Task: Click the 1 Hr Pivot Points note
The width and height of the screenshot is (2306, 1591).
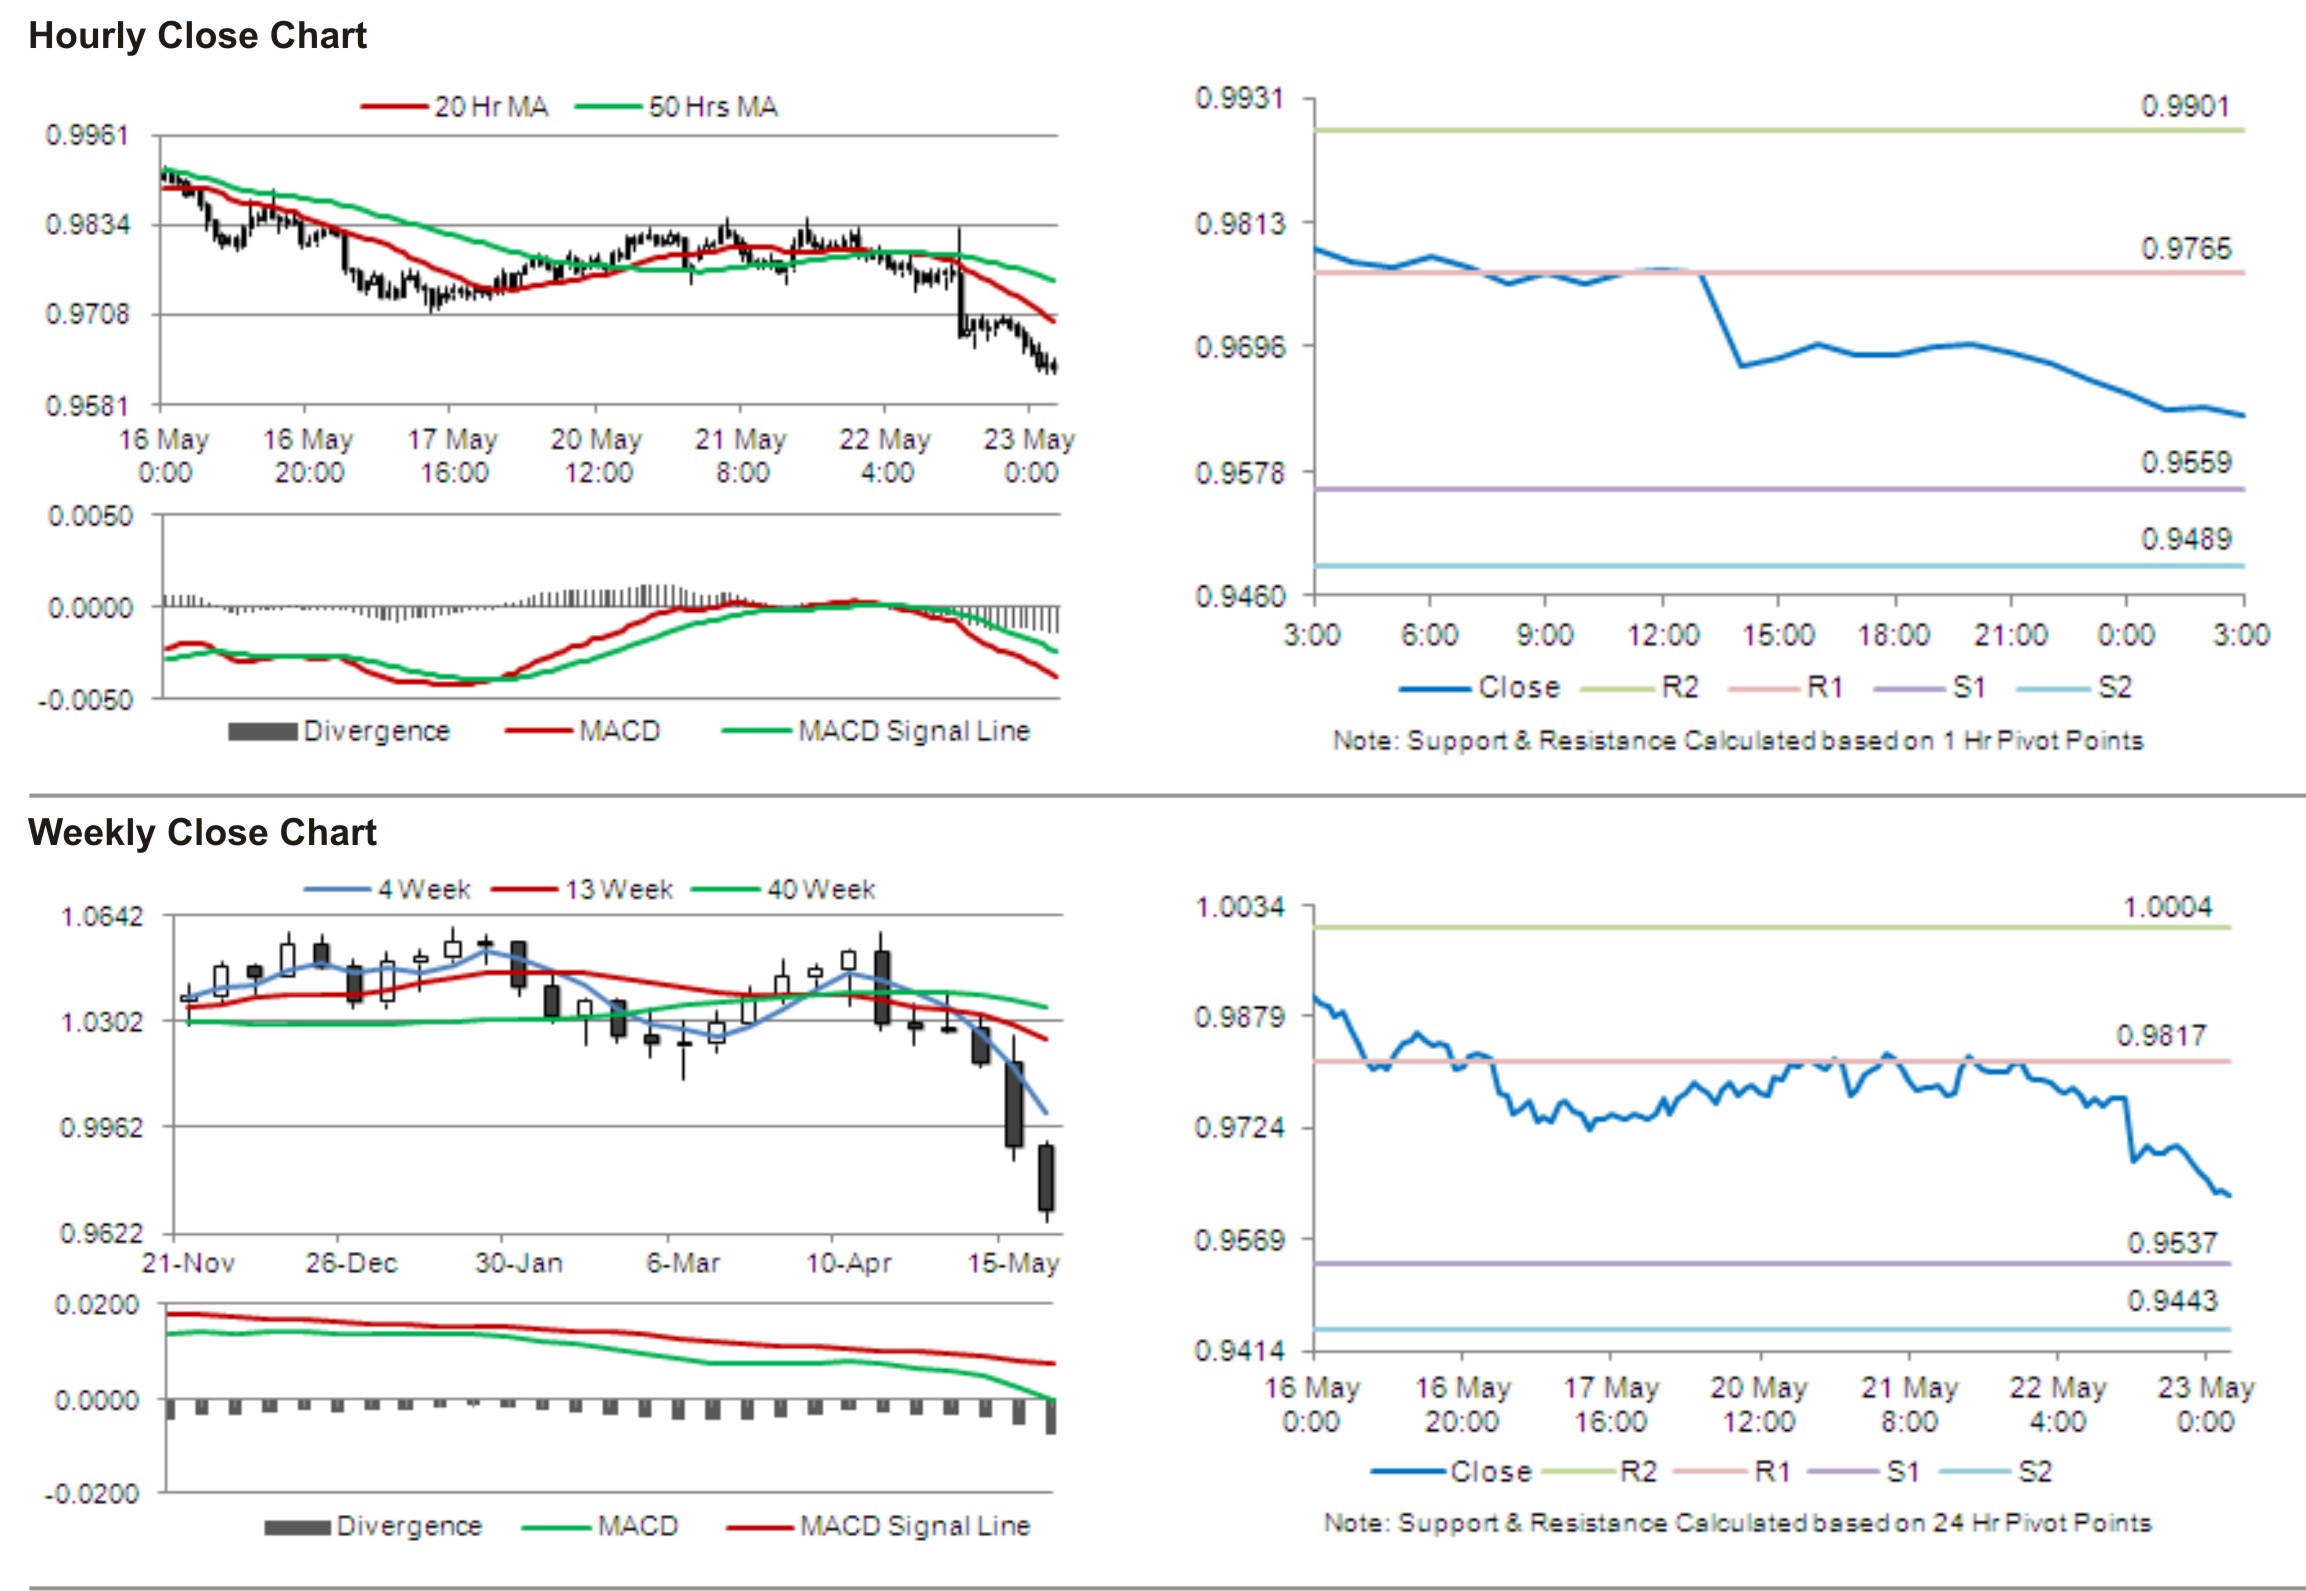Action: tap(1738, 741)
